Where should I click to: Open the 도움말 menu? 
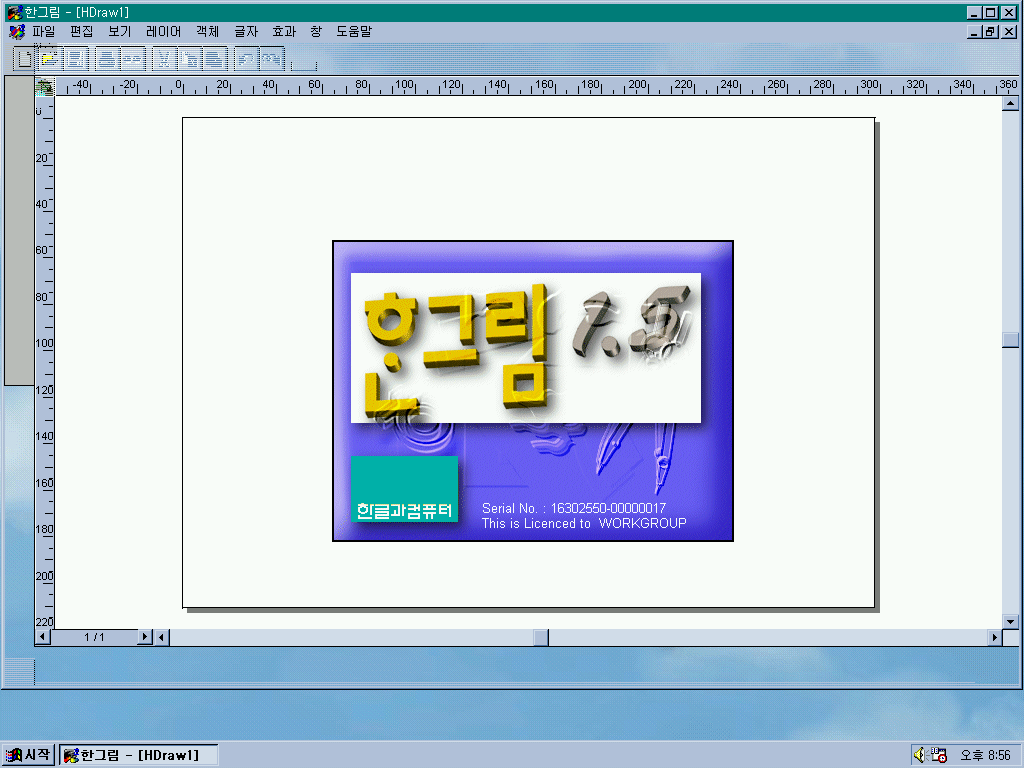354,31
